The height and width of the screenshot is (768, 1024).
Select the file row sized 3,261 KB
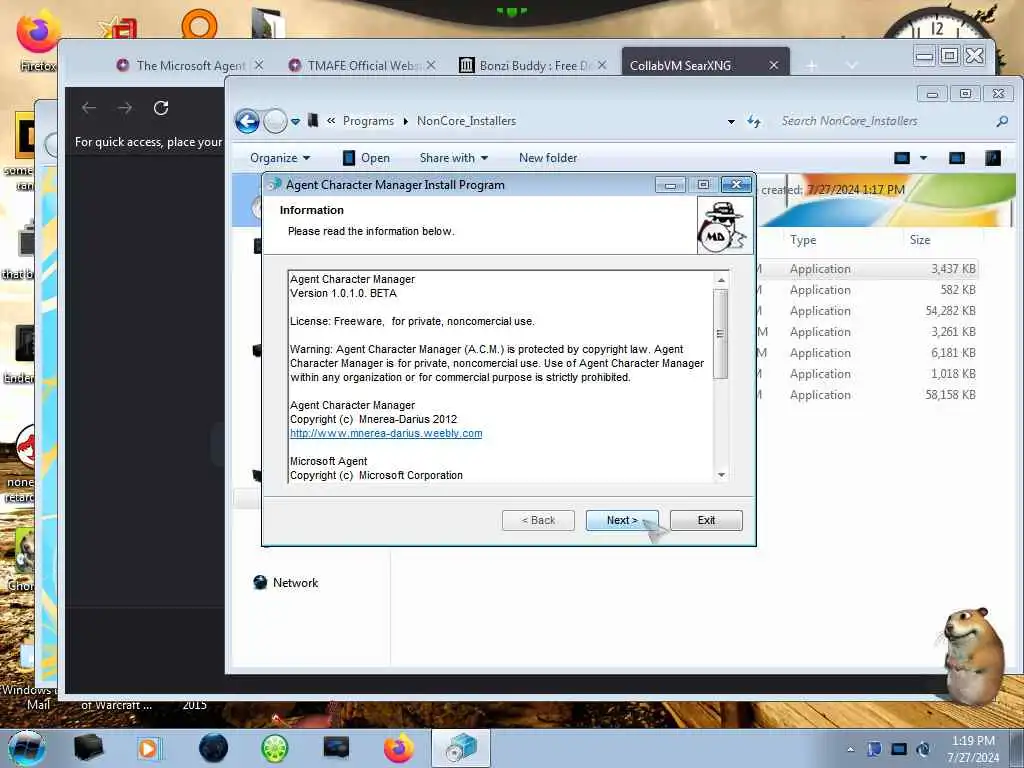point(867,332)
